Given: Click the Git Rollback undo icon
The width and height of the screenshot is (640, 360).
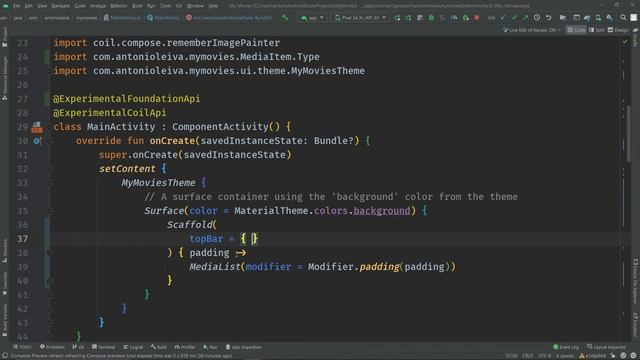Looking at the screenshot, I should (549, 18).
